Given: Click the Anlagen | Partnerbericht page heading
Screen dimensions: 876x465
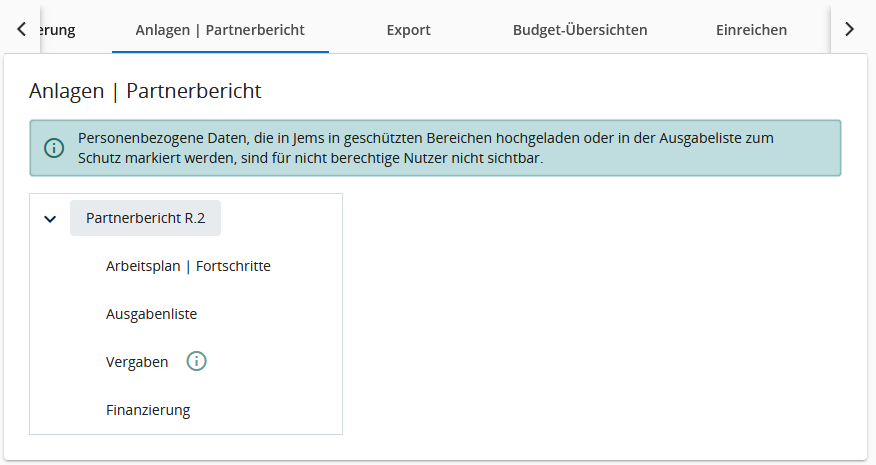Looking at the screenshot, I should tap(145, 91).
